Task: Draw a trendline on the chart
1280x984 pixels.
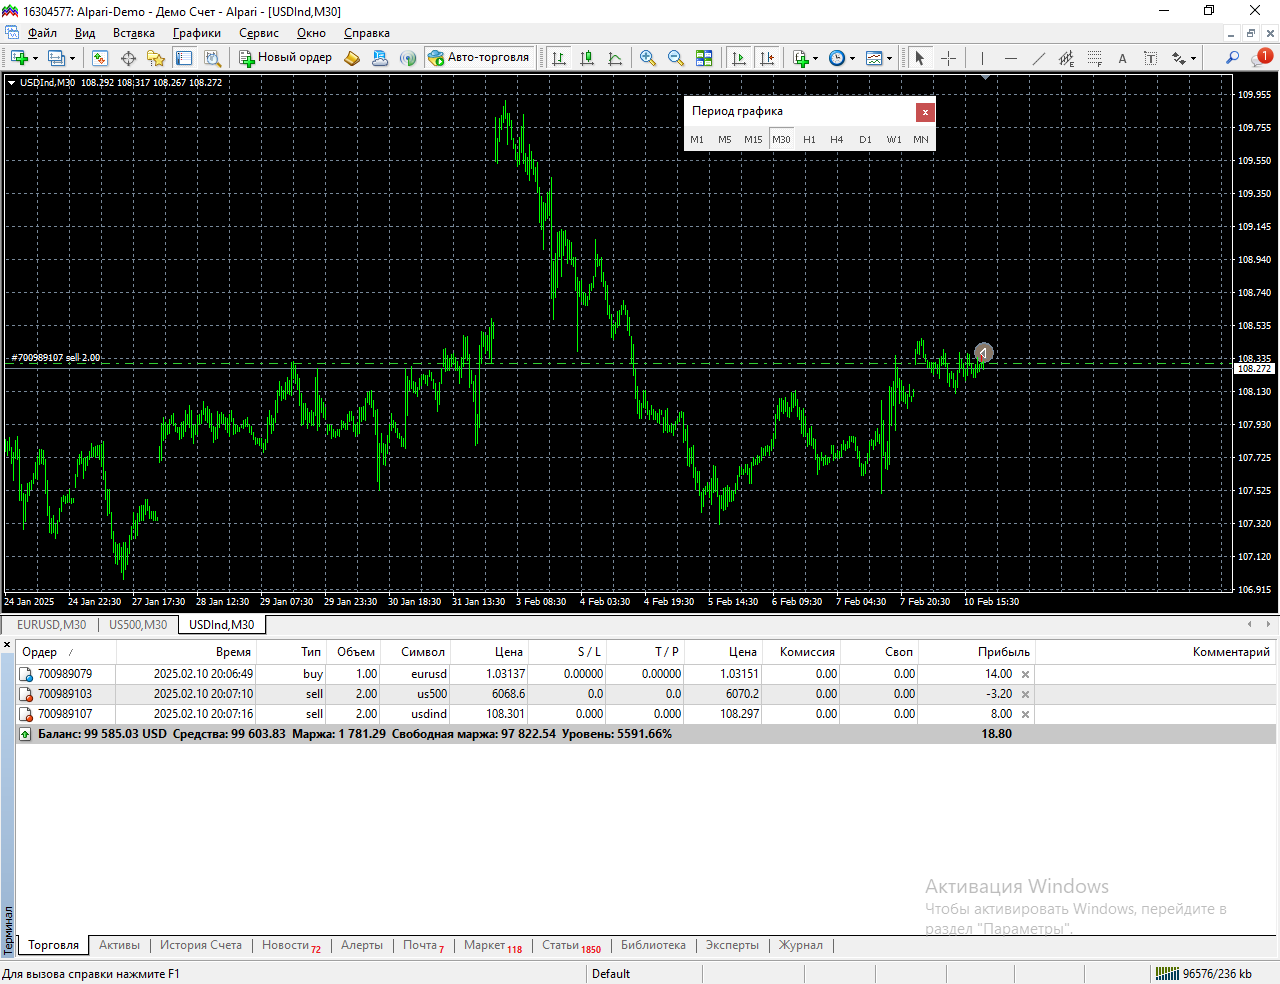Action: pos(1038,58)
